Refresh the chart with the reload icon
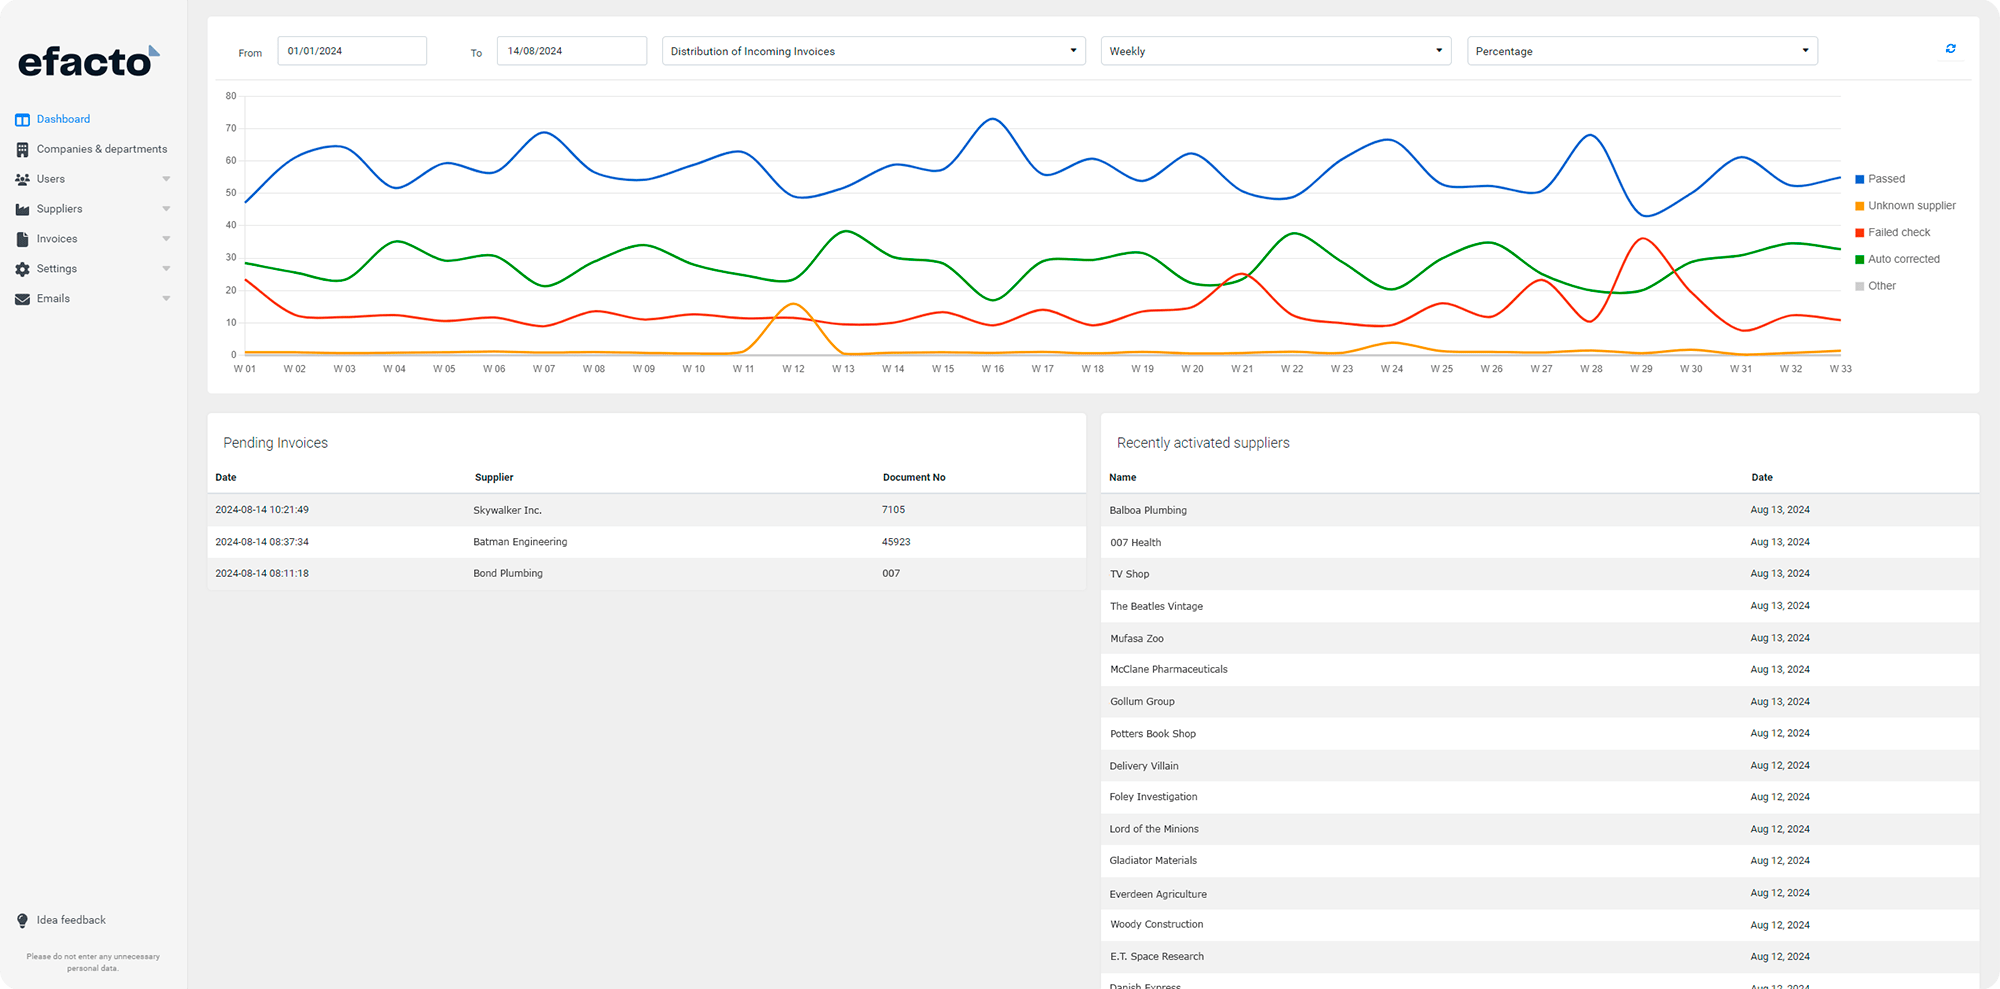Screen dimensions: 2000x989 (x=1950, y=49)
